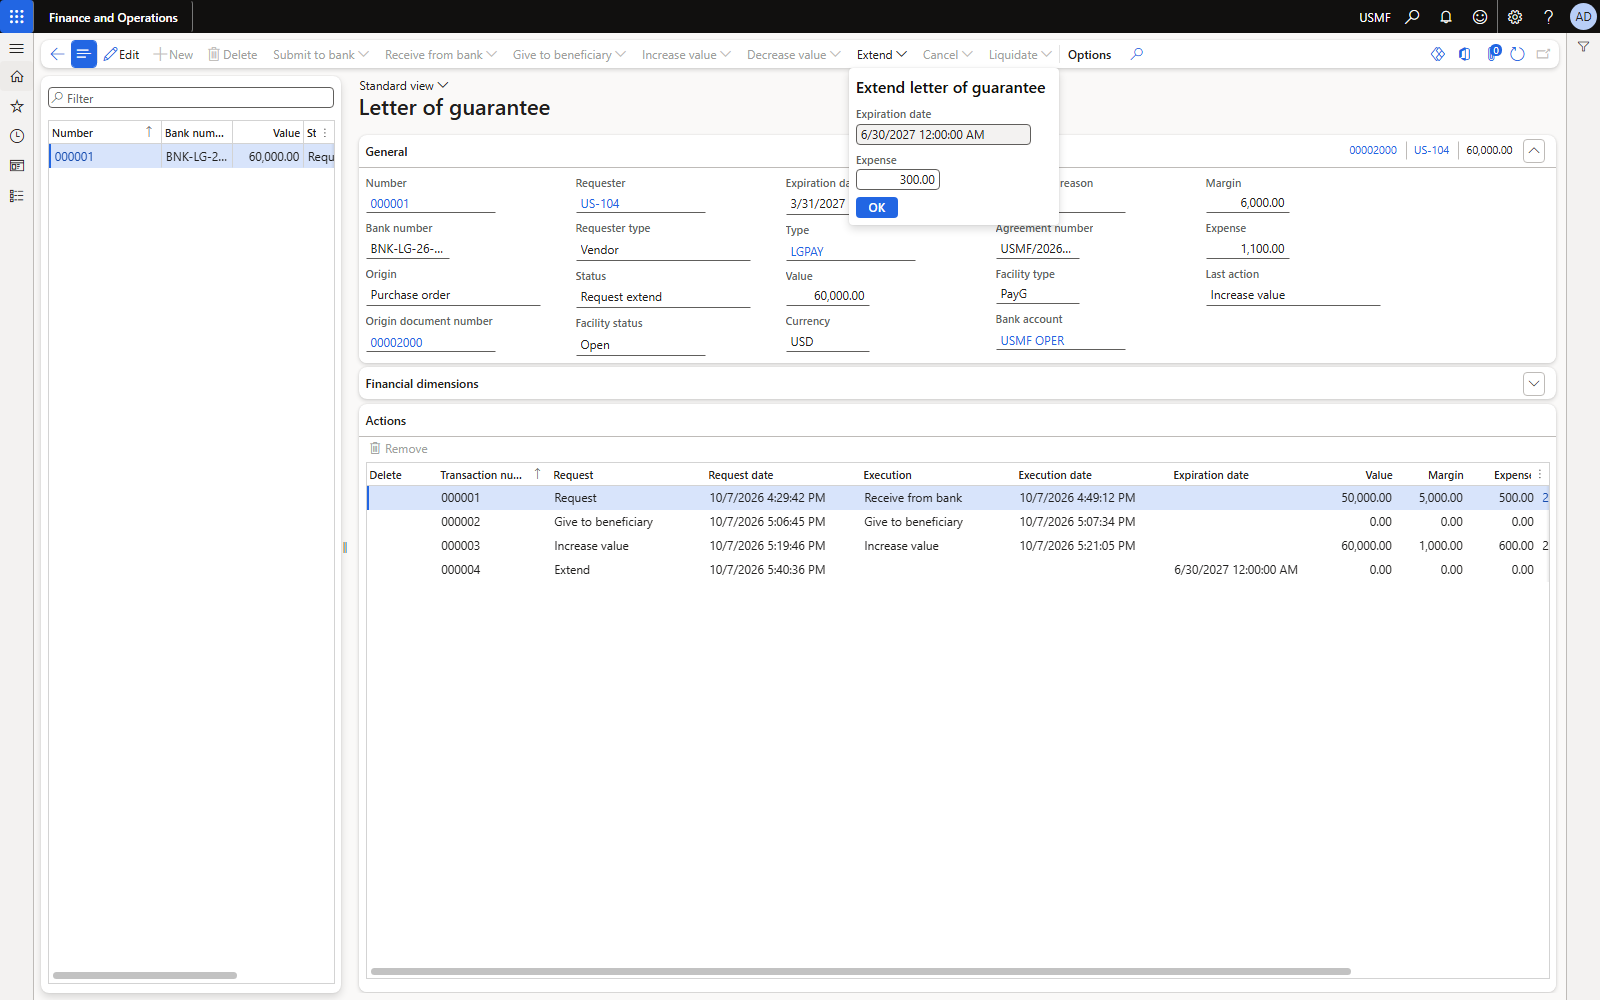
Task: Click the Edit button
Action: click(122, 55)
